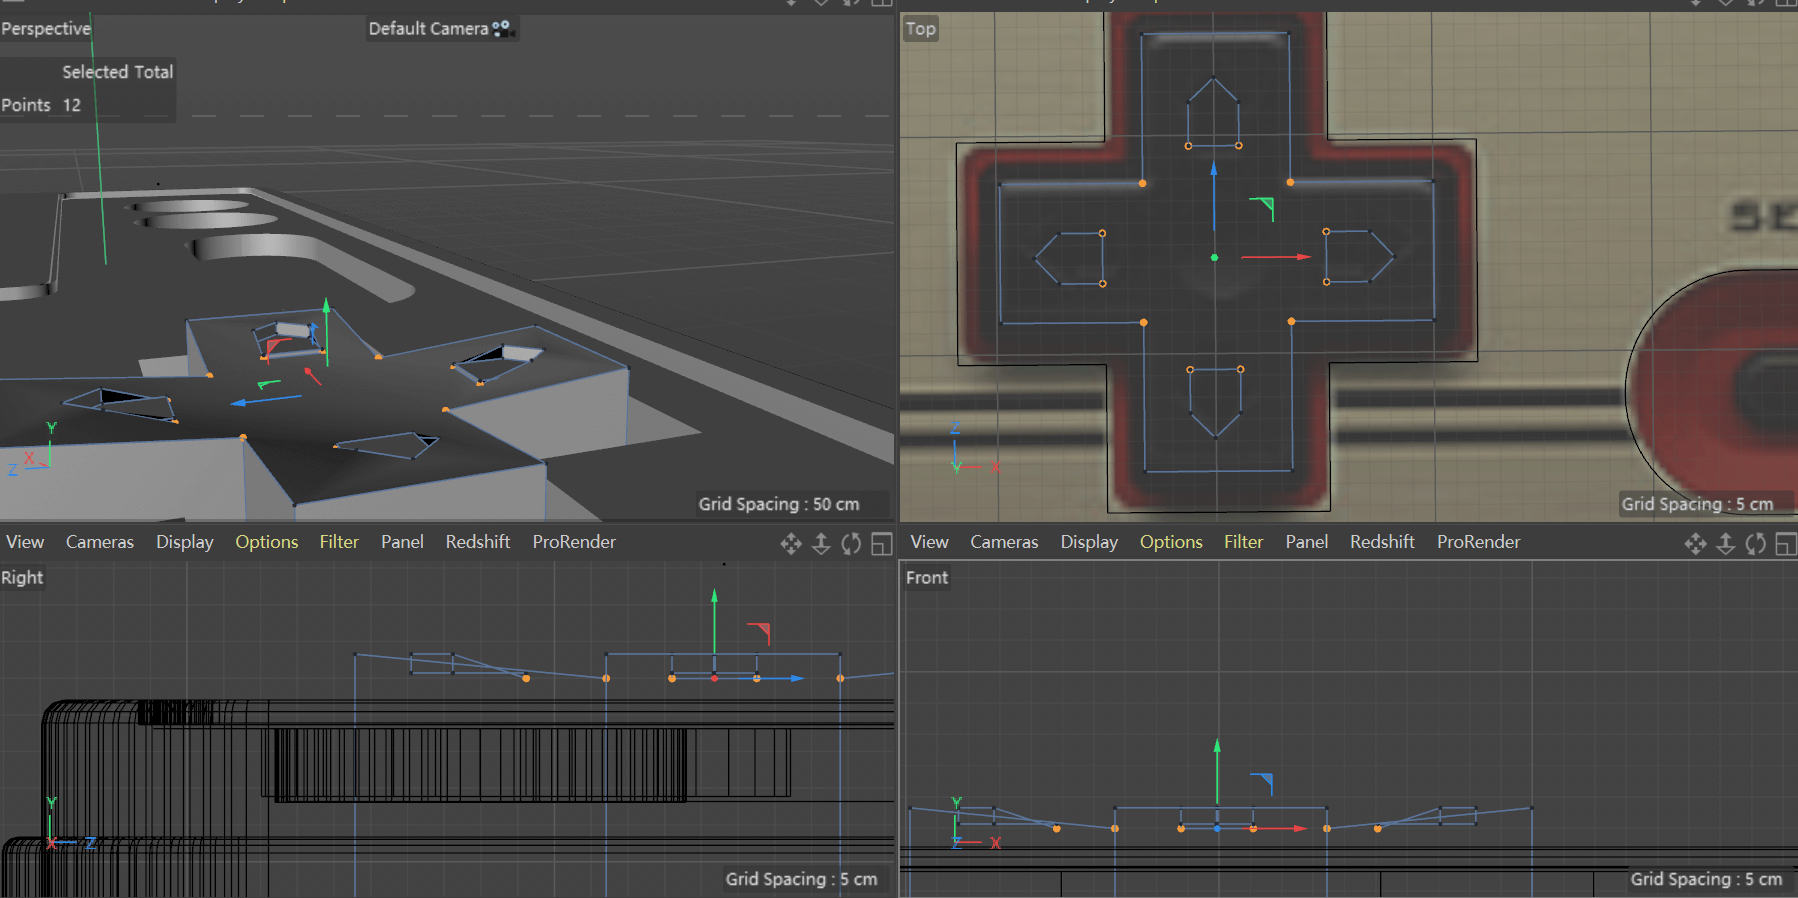Expand the Options menu in Right viewport
Screen dimensions: 1798x898
point(266,542)
